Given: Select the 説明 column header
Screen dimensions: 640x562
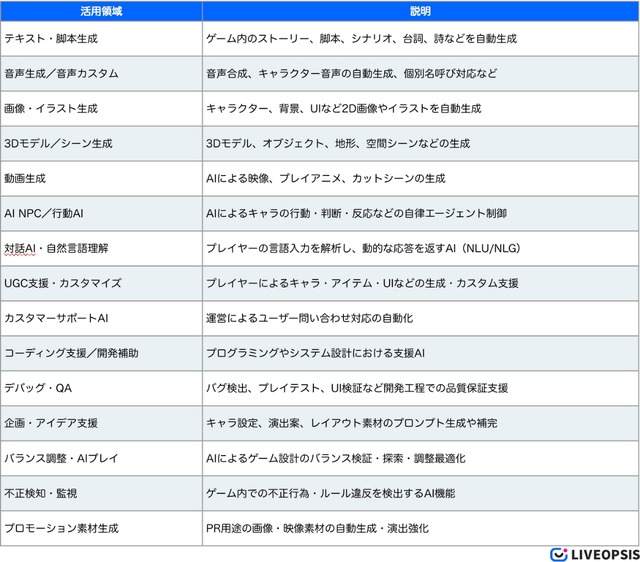Looking at the screenshot, I should [419, 11].
